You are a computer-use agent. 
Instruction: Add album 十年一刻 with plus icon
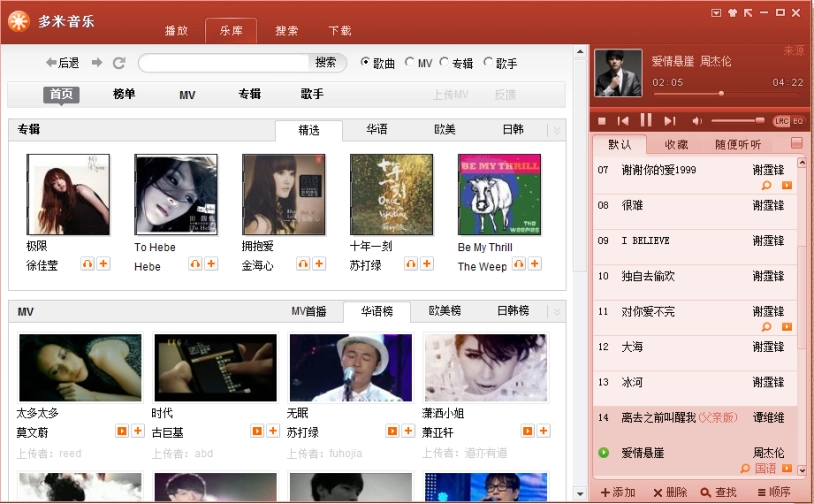tap(427, 264)
